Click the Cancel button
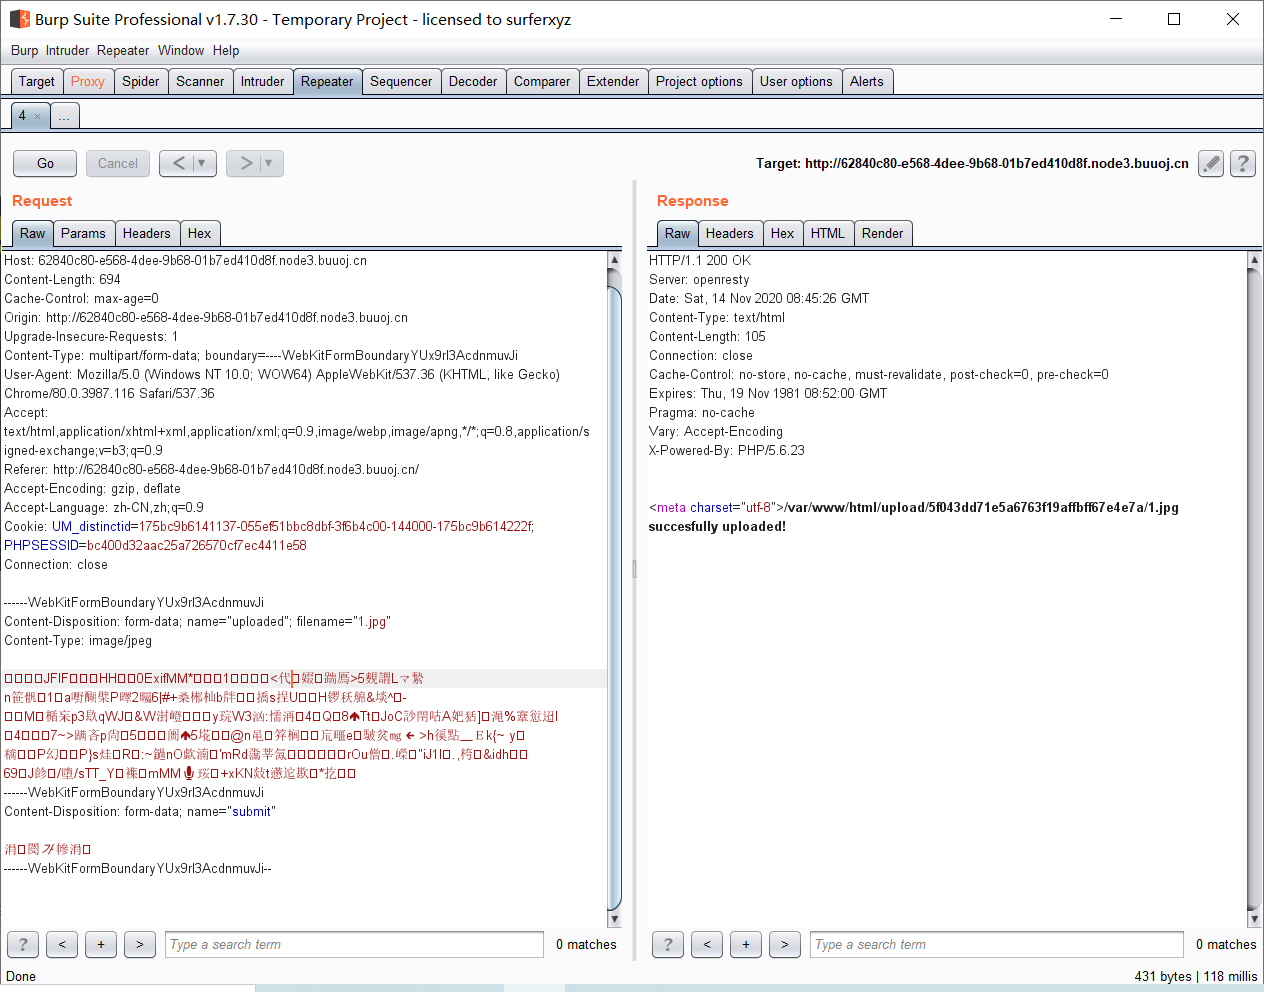 118,163
